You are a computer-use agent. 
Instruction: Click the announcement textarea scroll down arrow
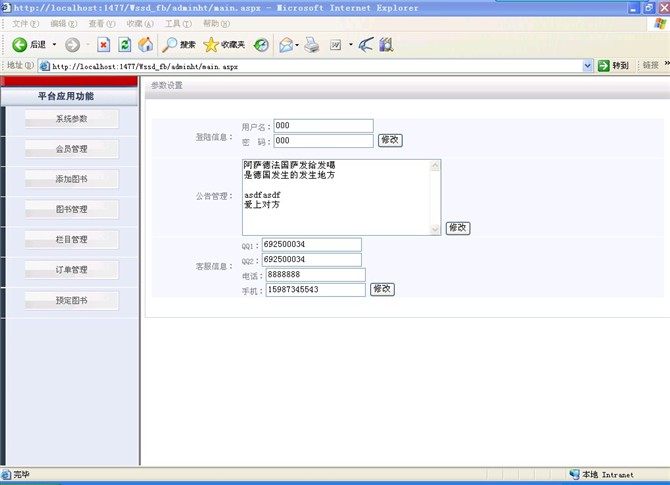coord(435,229)
